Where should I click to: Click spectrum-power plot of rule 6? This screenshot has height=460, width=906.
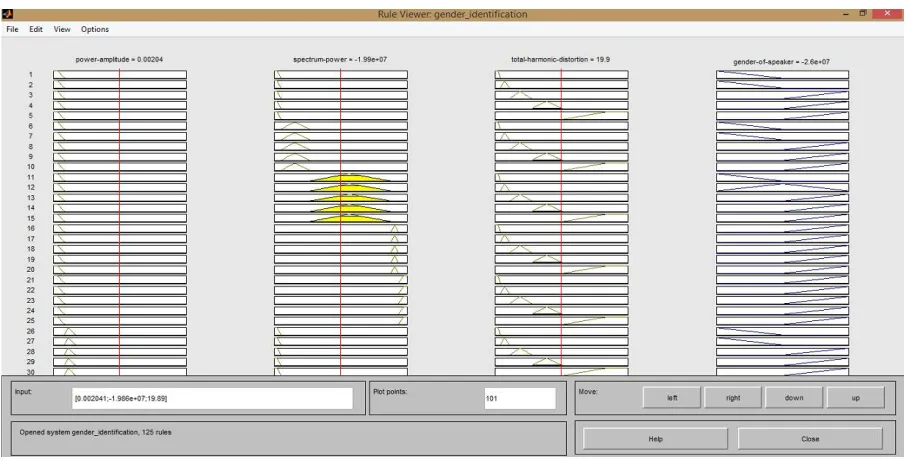click(340, 126)
